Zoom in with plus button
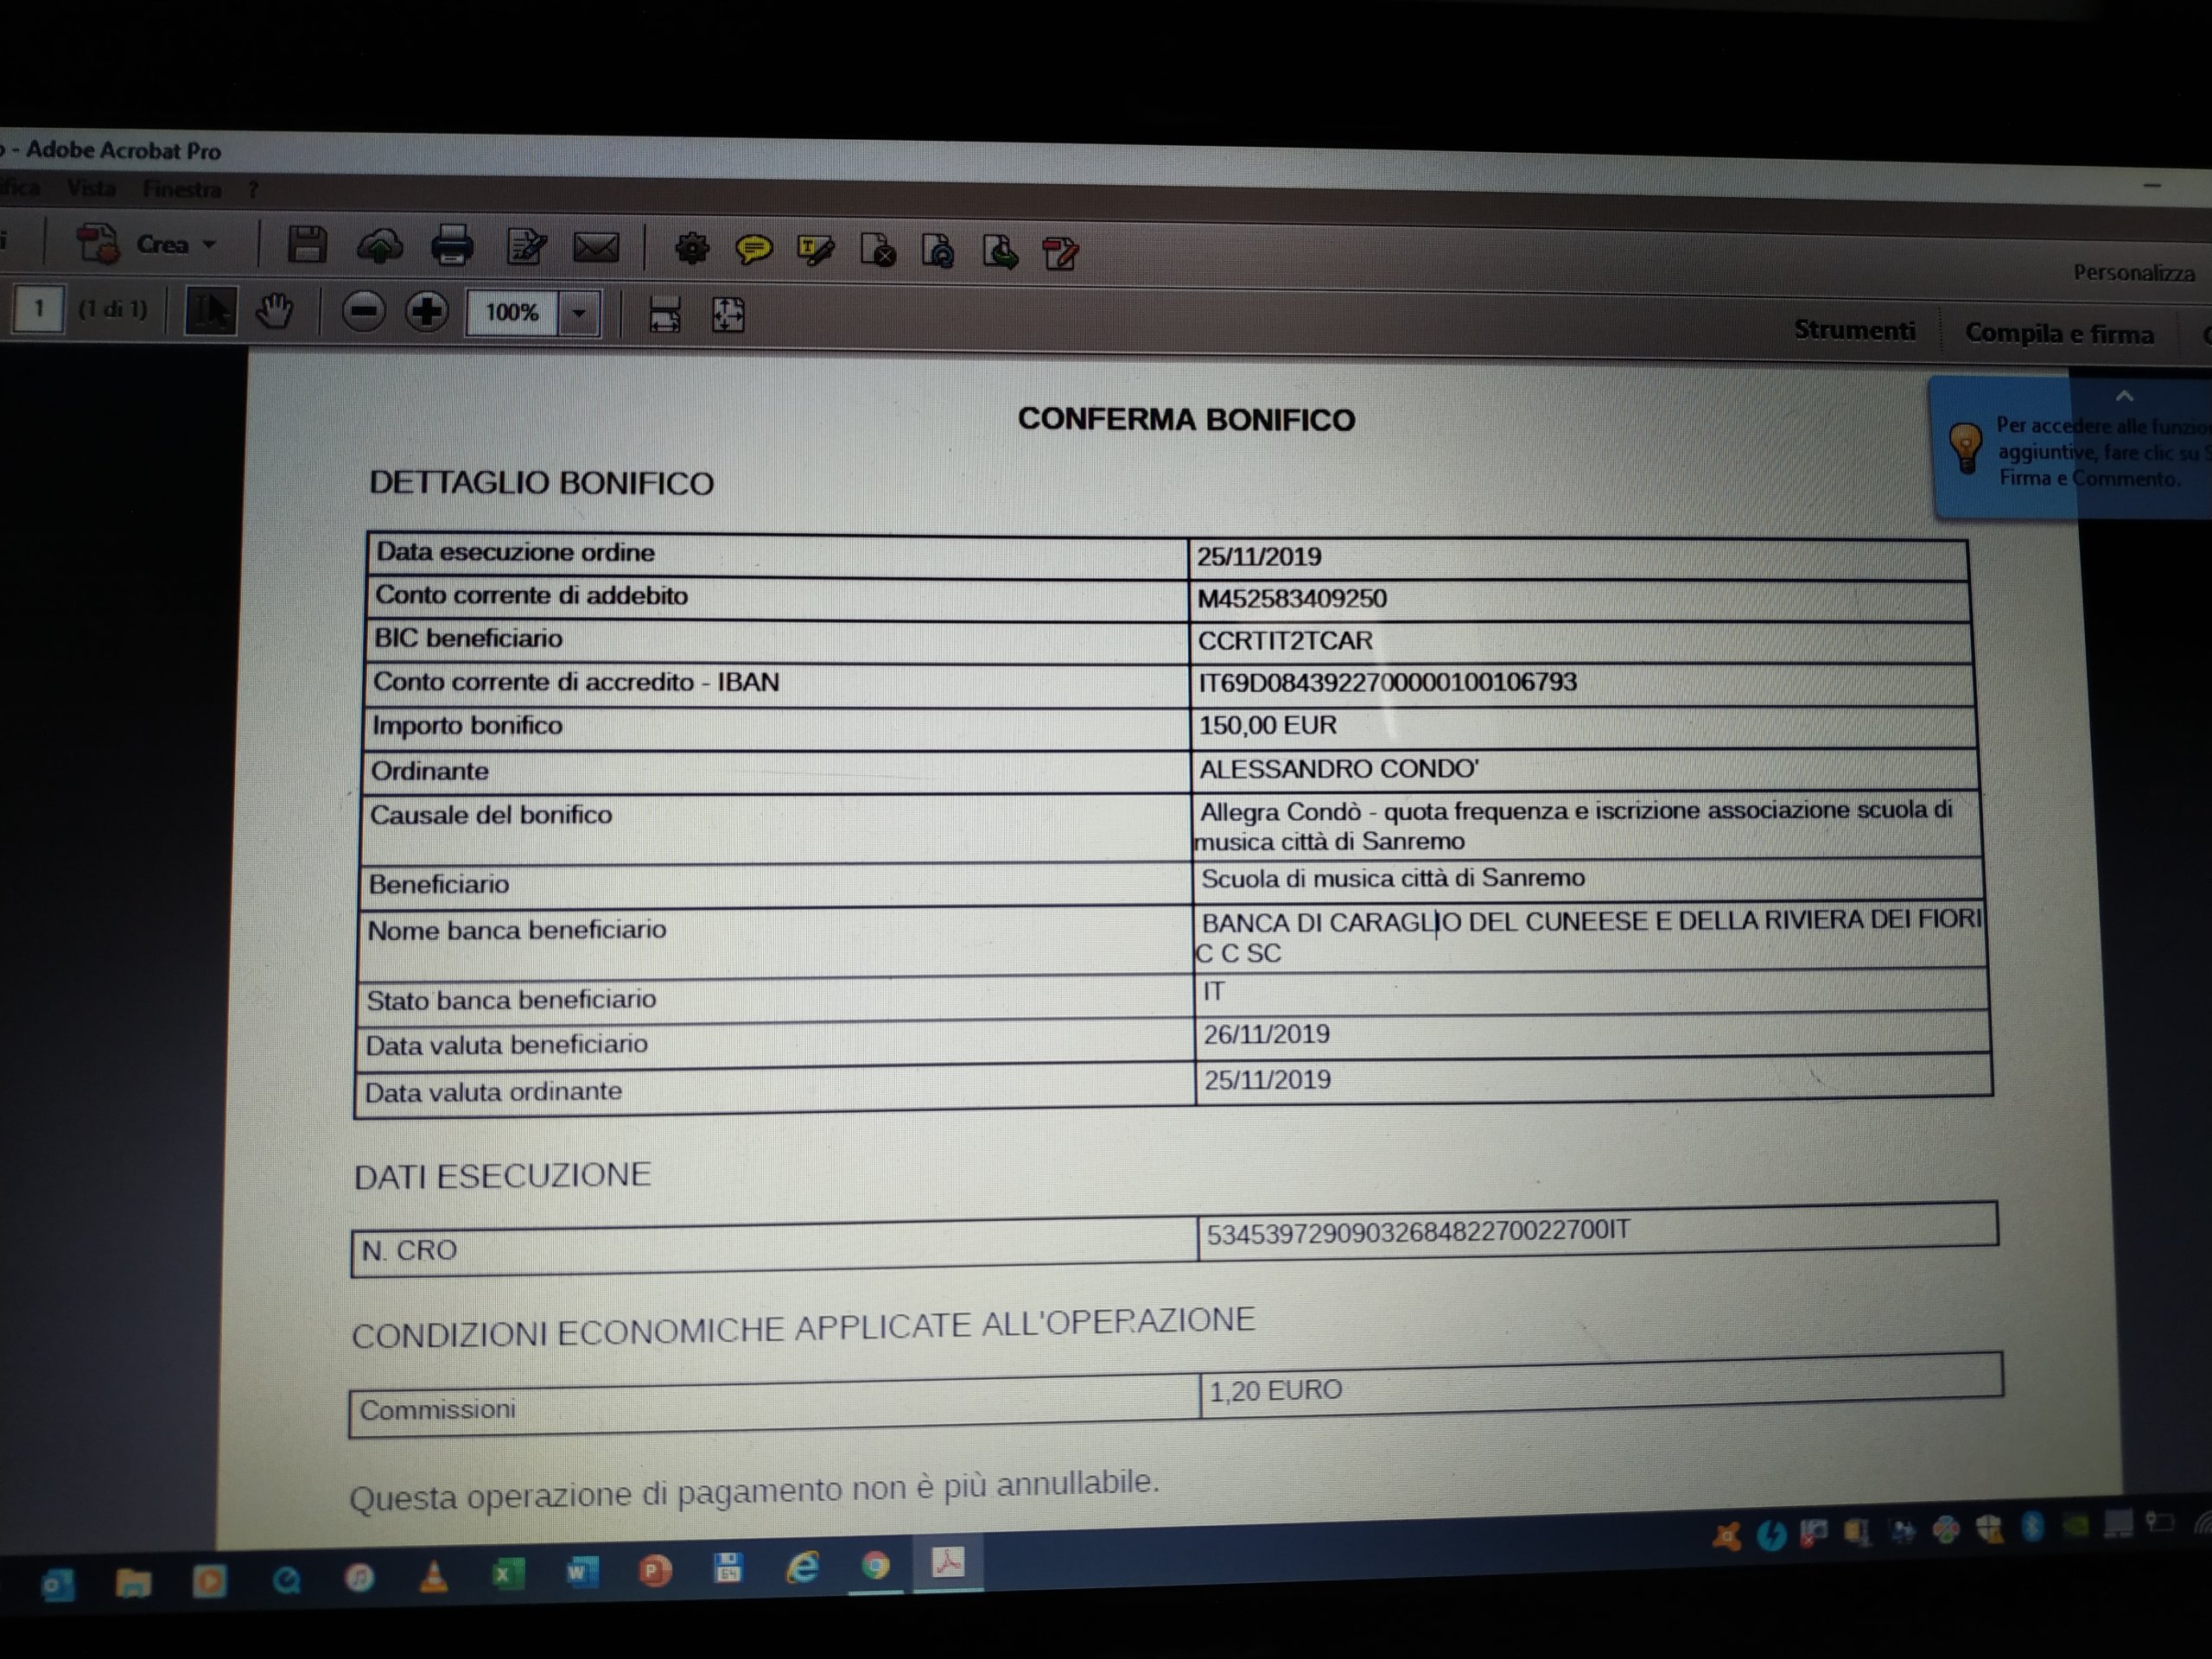Viewport: 2212px width, 1659px height. tap(426, 312)
